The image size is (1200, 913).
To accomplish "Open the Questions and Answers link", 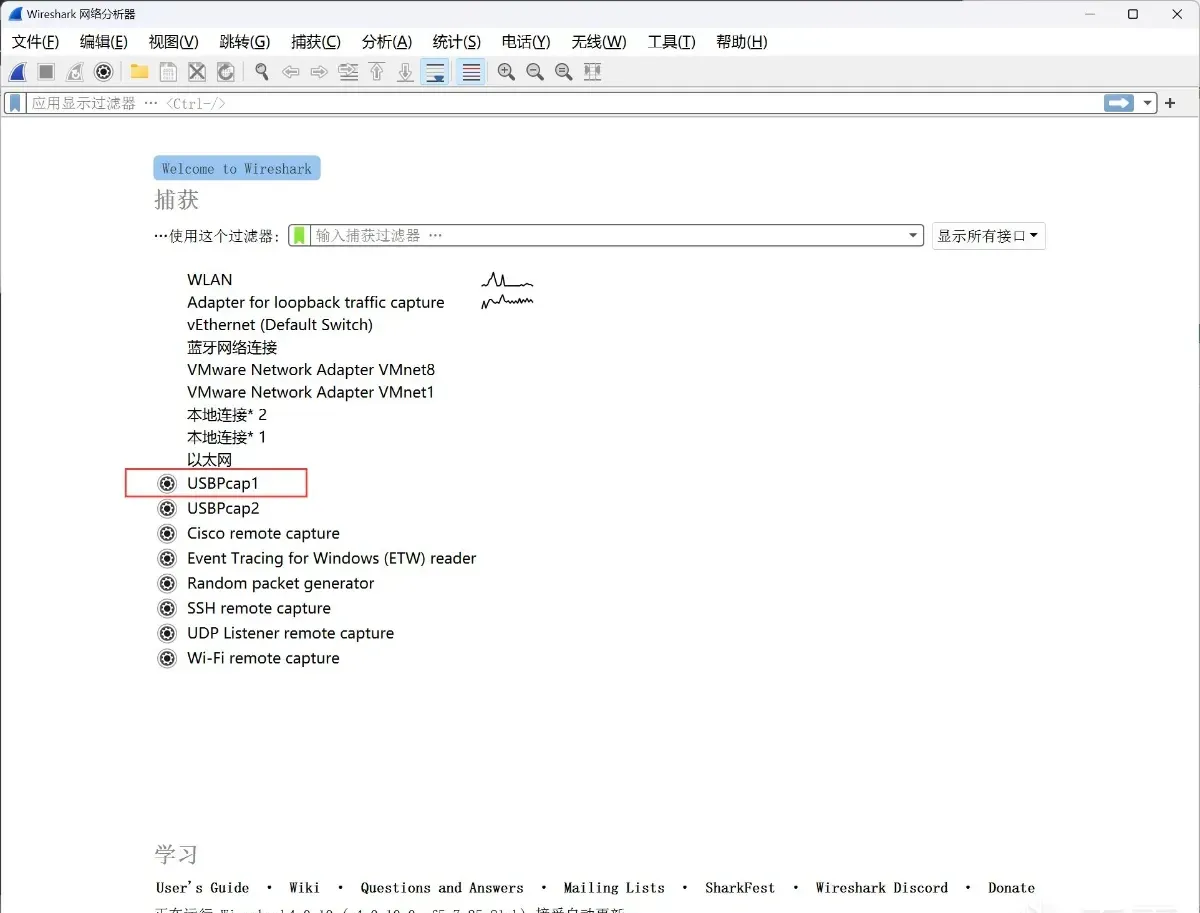I will (x=442, y=888).
